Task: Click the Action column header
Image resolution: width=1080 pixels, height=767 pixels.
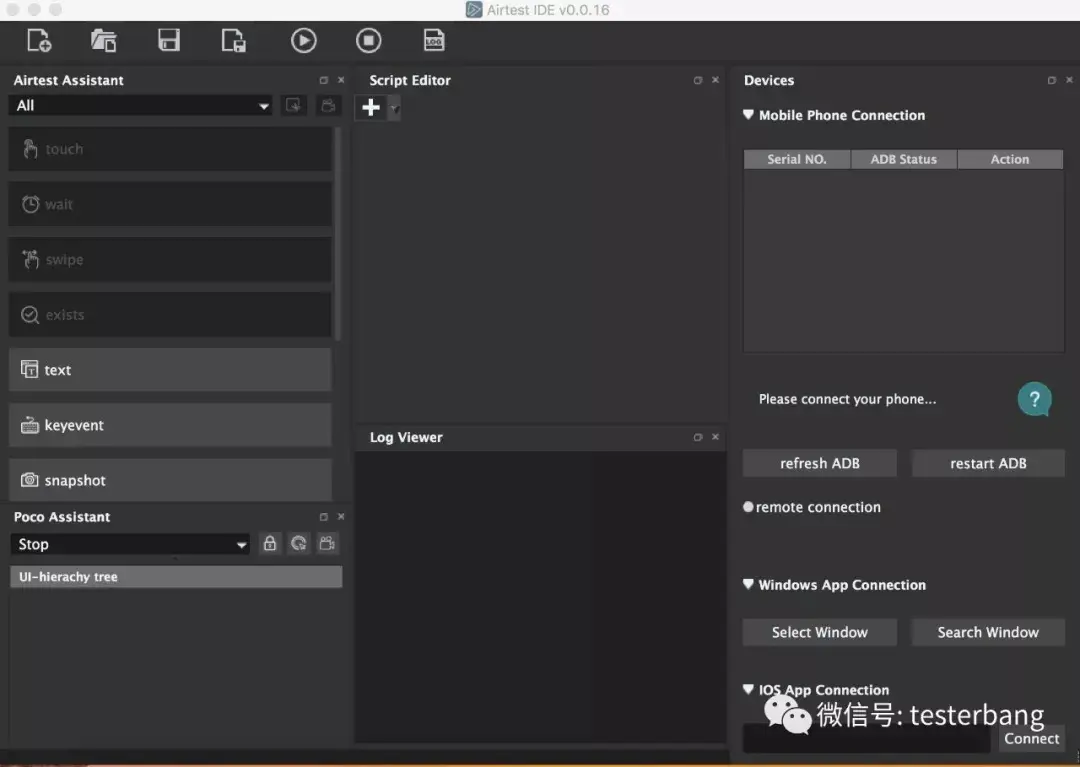Action: 1010,159
